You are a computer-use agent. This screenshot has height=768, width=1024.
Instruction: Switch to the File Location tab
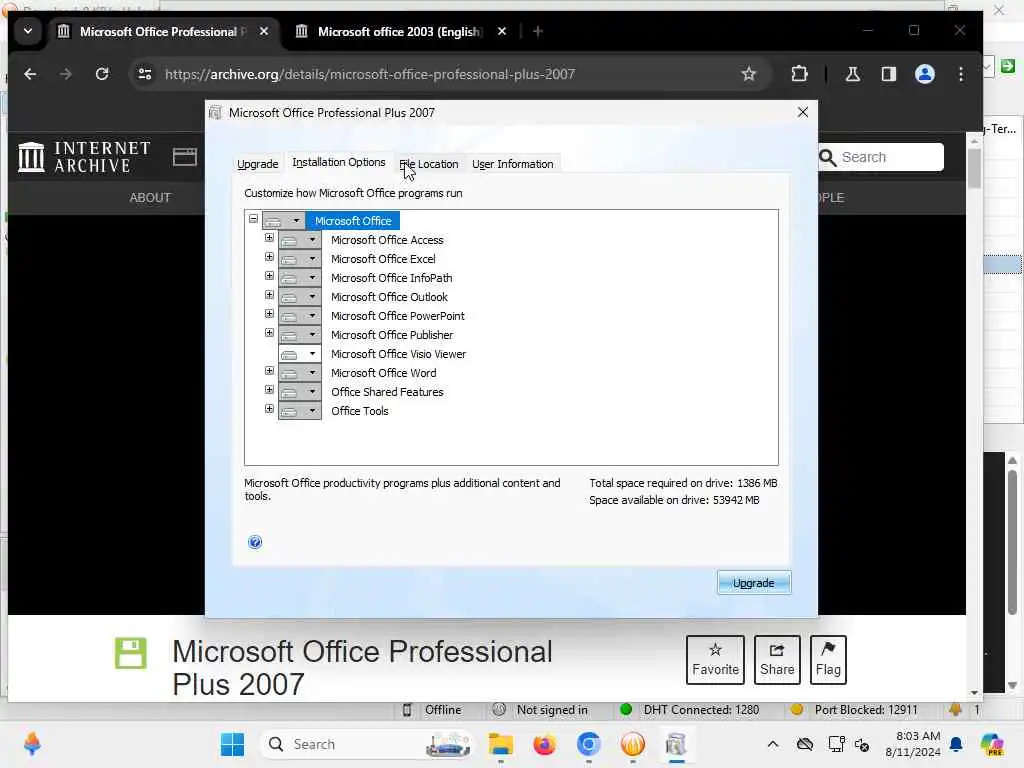(428, 164)
